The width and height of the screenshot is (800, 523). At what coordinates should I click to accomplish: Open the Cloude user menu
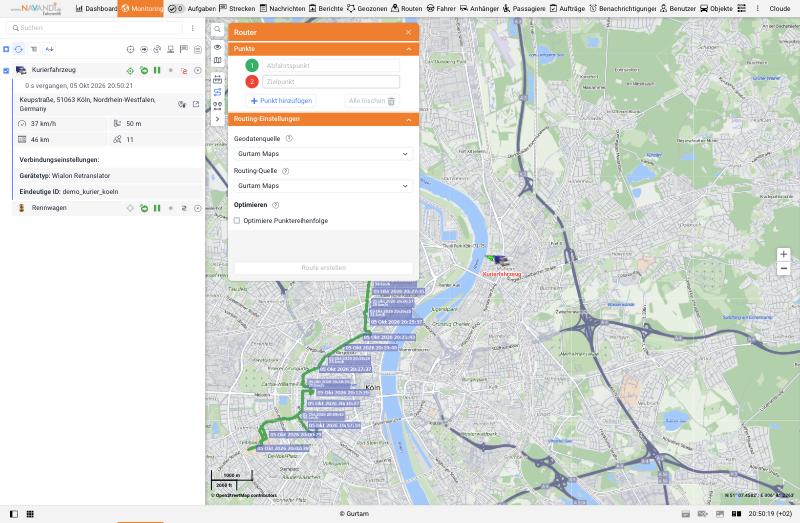tap(780, 9)
